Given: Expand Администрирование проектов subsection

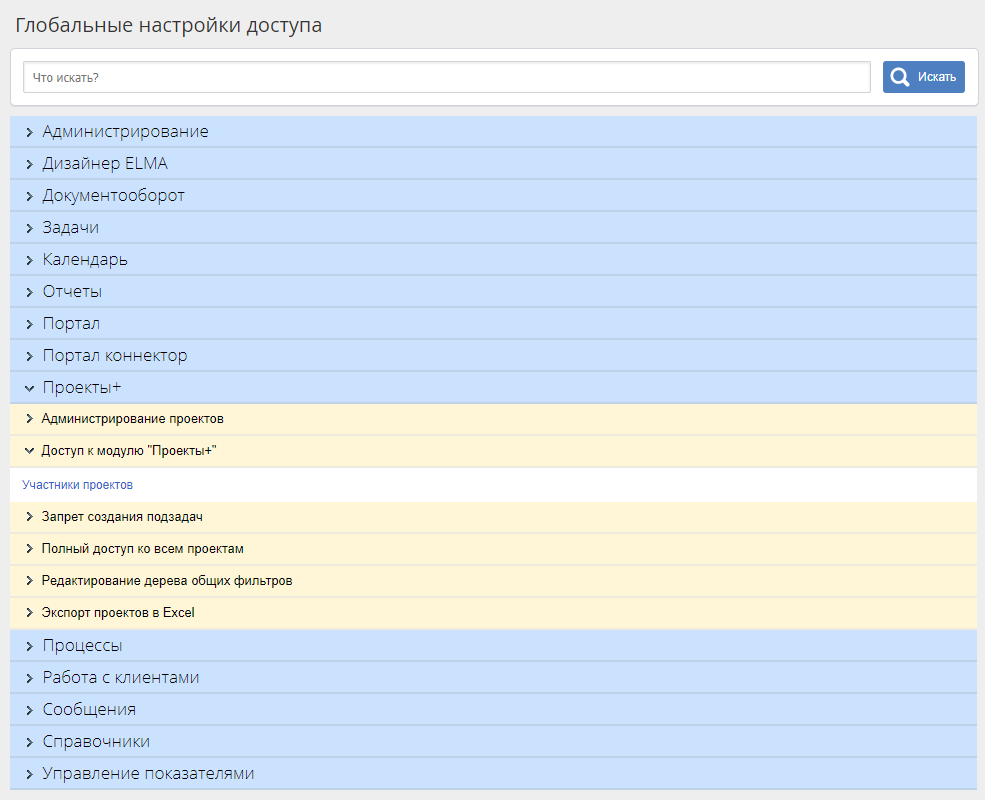Looking at the screenshot, I should tap(132, 419).
